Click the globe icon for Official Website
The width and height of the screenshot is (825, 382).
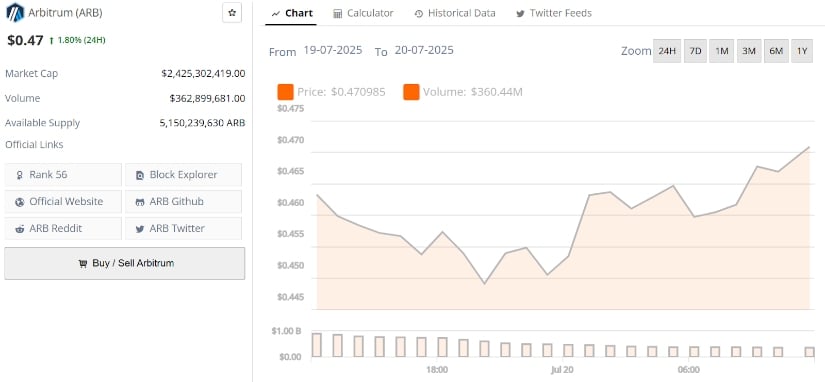tap(20, 202)
